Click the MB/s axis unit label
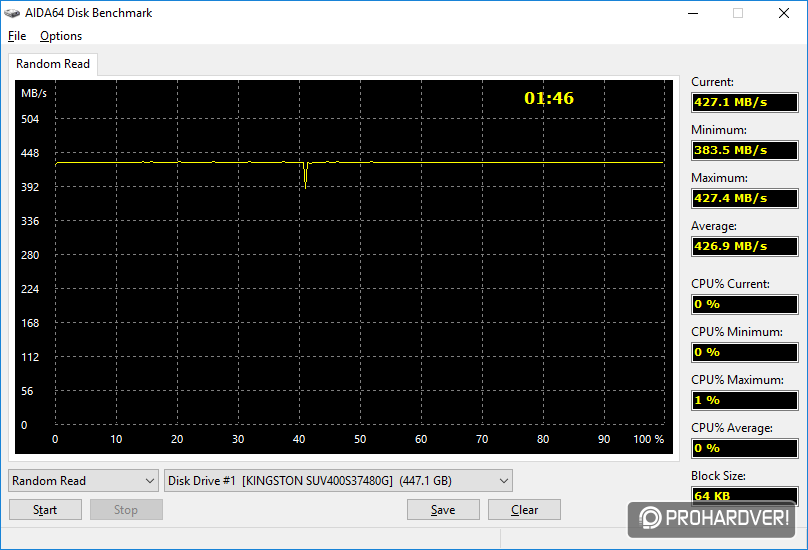808x550 pixels. [x=34, y=93]
